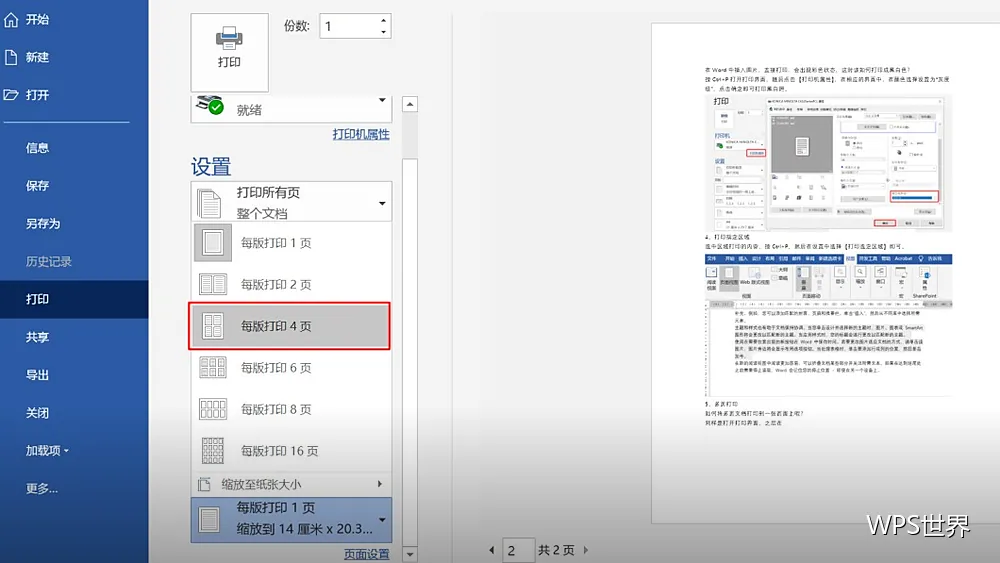Decrease copies with the down spinner arrow
Viewport: 1000px width, 563px height.
pyautogui.click(x=383, y=32)
